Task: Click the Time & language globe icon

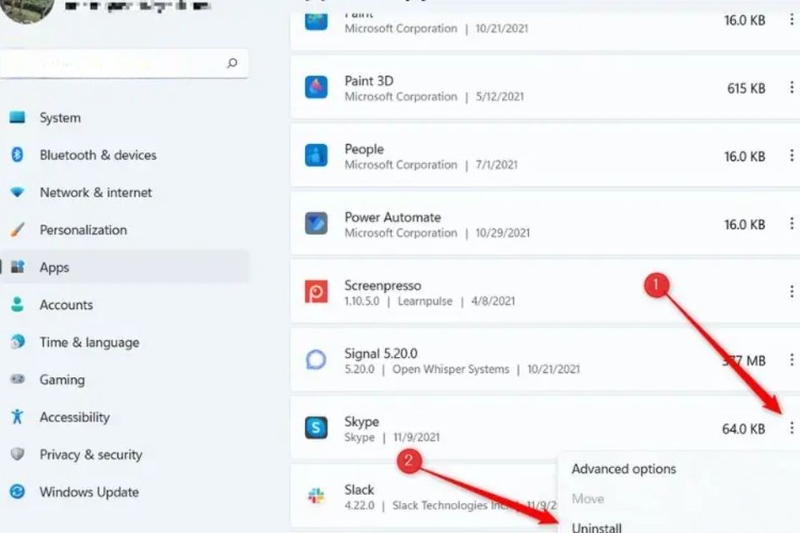Action: coord(17,341)
